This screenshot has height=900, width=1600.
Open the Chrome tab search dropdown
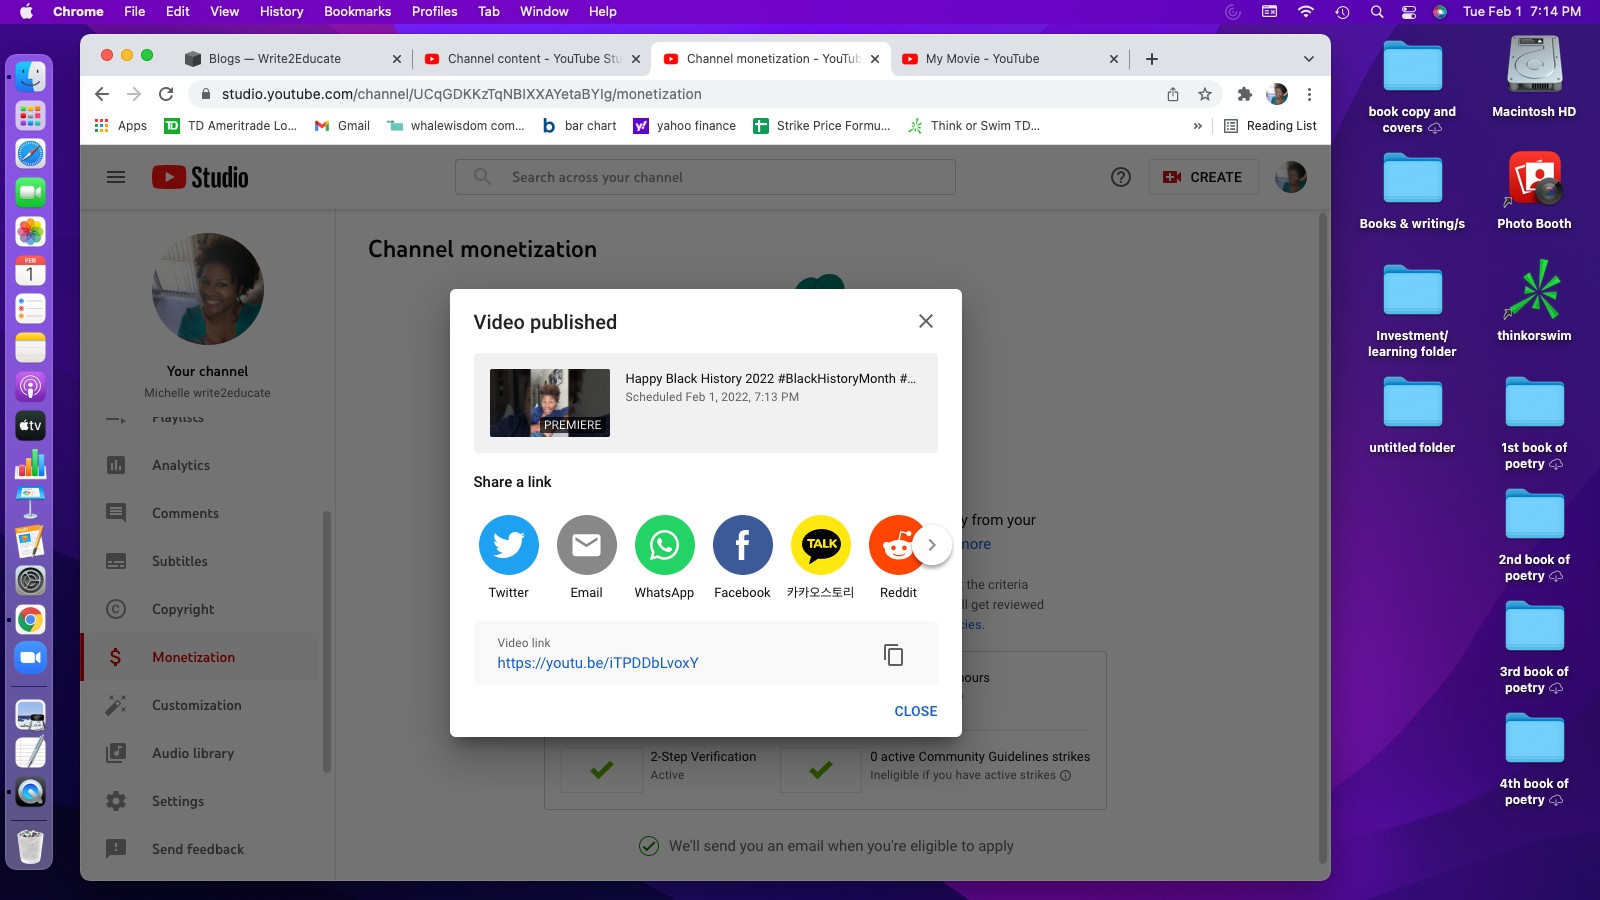1308,59
